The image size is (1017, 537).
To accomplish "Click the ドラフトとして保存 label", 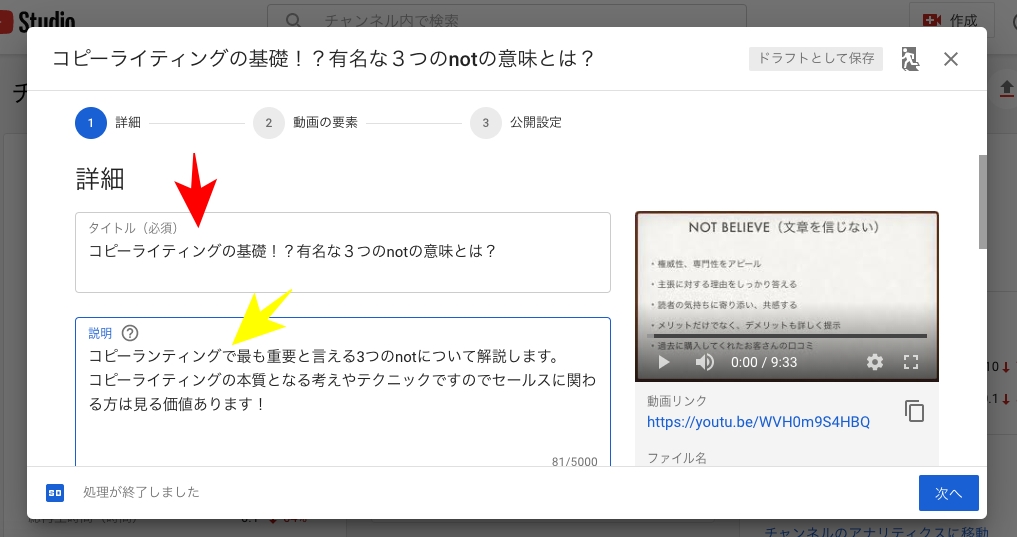I will [x=815, y=59].
